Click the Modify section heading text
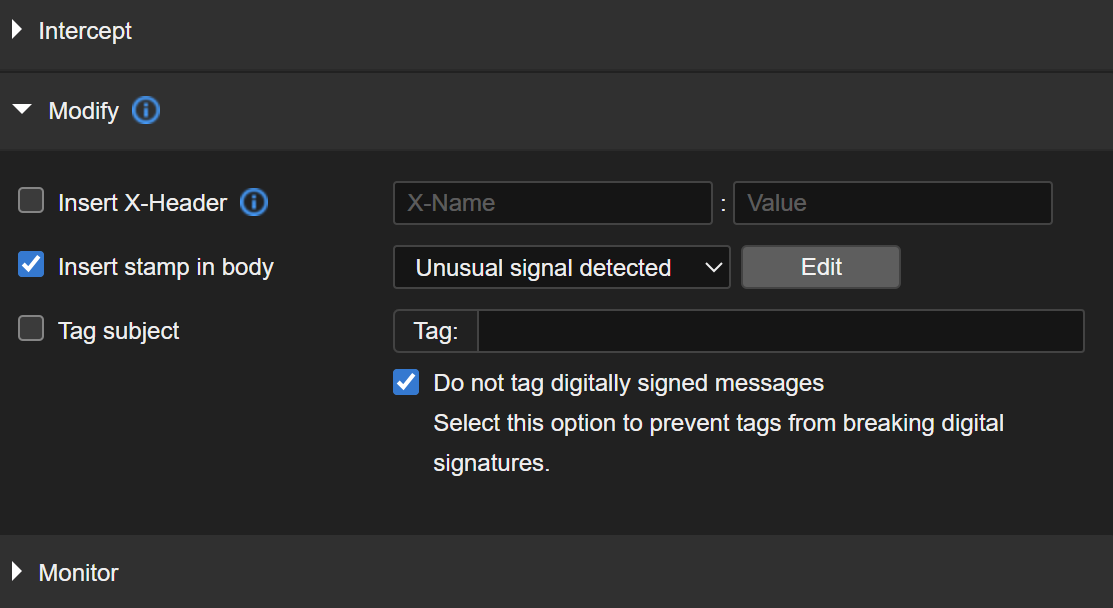This screenshot has width=1113, height=608. pos(84,111)
